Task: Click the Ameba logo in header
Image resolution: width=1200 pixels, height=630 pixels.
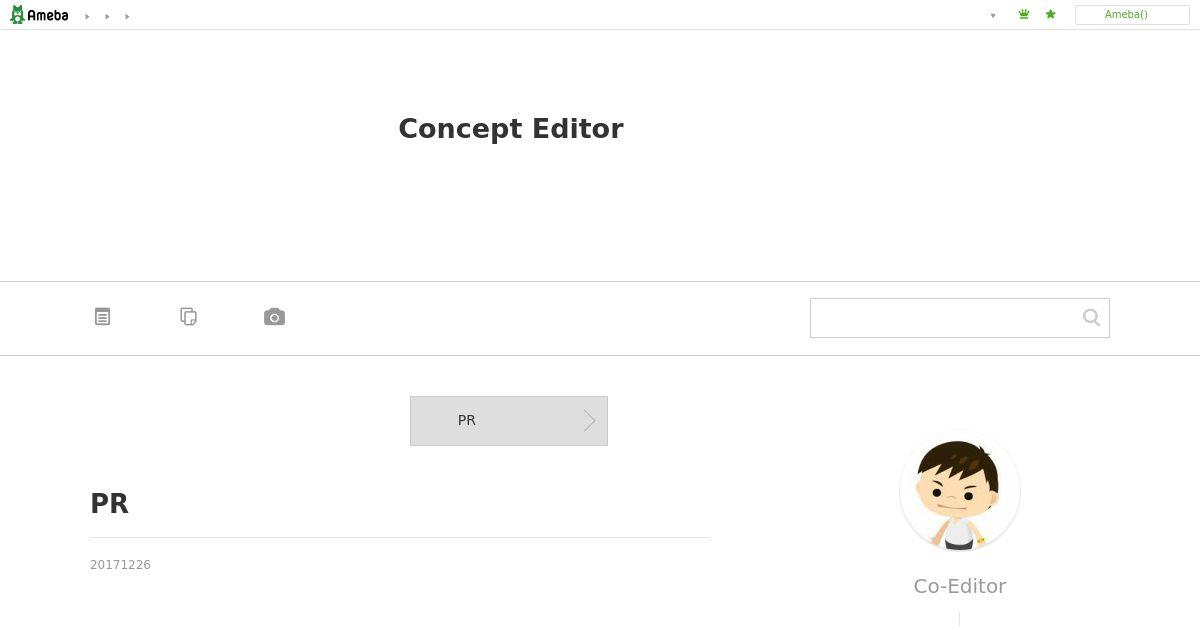Action: [39, 15]
